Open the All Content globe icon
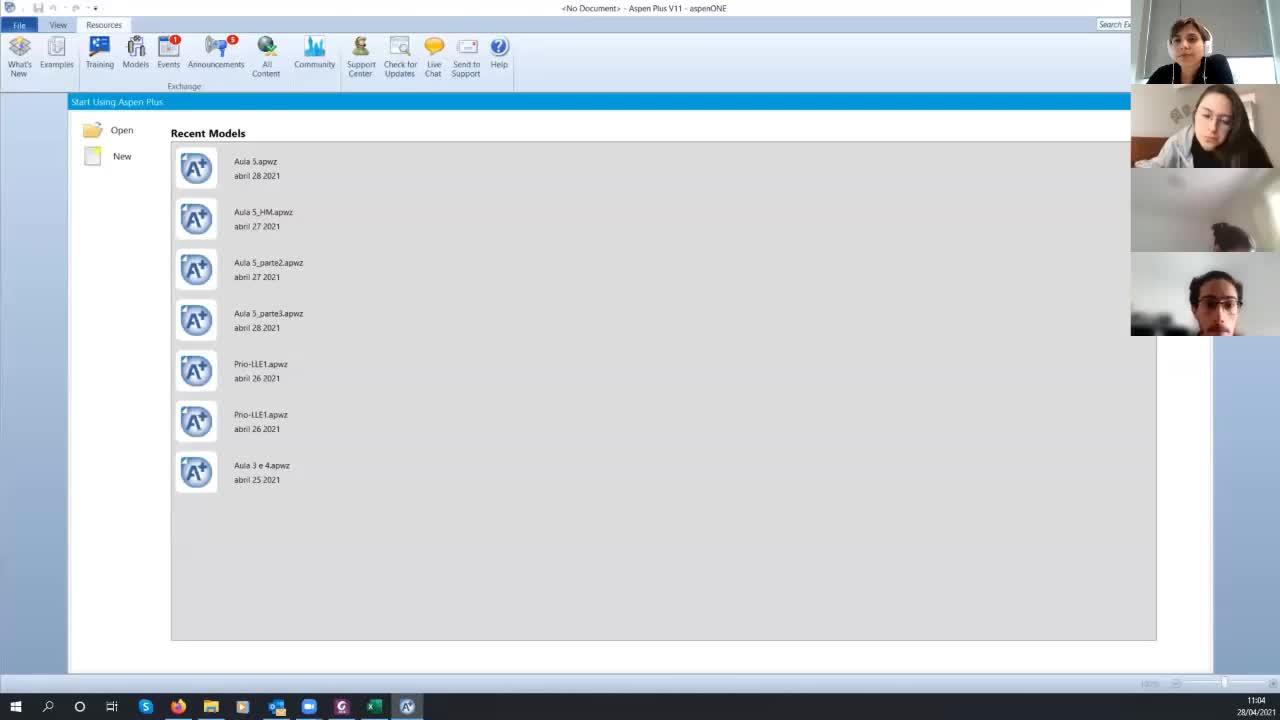The width and height of the screenshot is (1280, 720). 266,56
